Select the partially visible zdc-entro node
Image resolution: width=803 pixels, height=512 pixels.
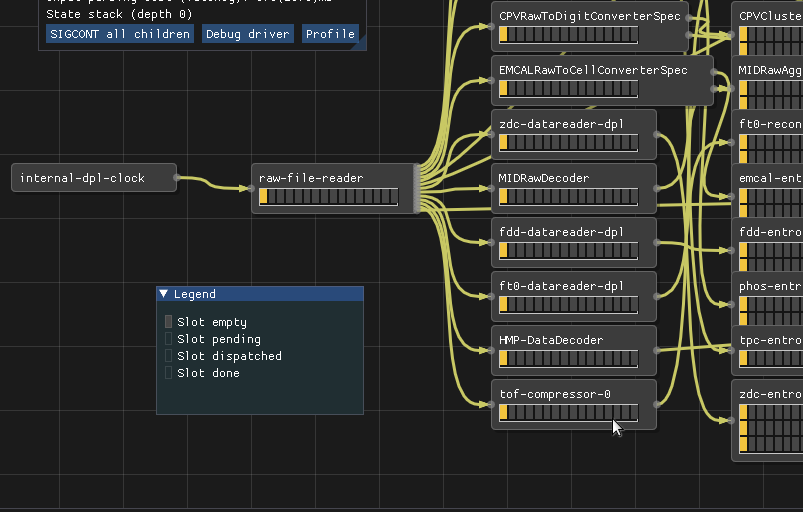767,420
